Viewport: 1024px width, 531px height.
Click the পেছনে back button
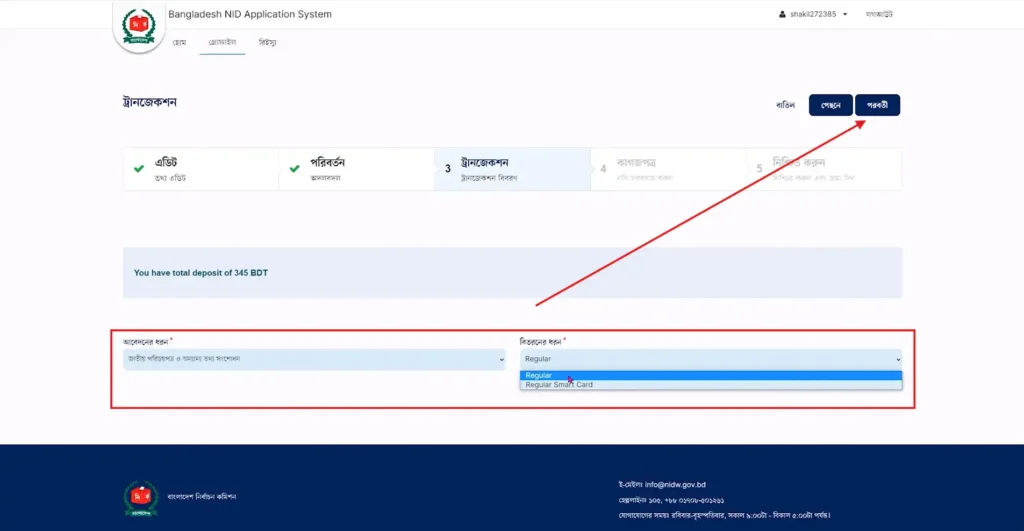pyautogui.click(x=830, y=105)
